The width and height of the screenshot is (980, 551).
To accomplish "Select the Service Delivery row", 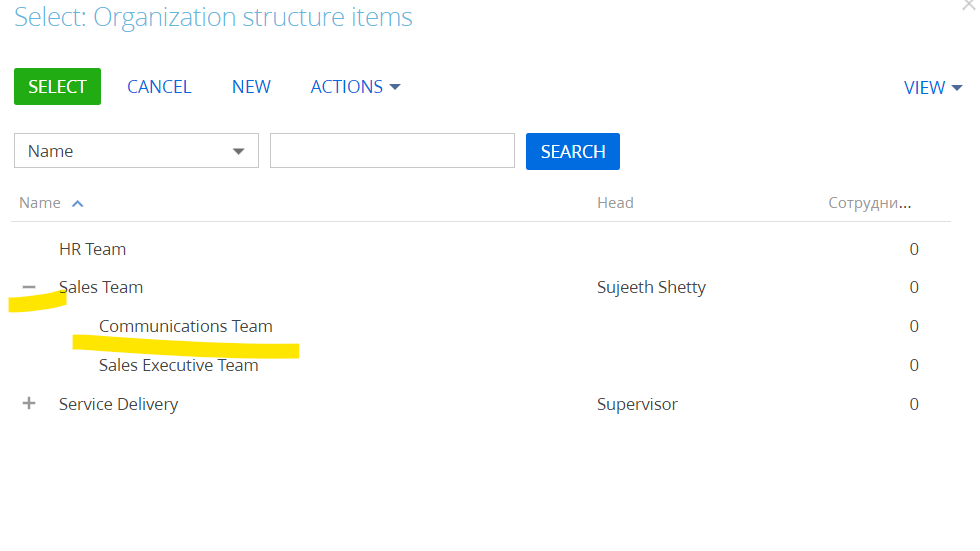I will click(481, 404).
